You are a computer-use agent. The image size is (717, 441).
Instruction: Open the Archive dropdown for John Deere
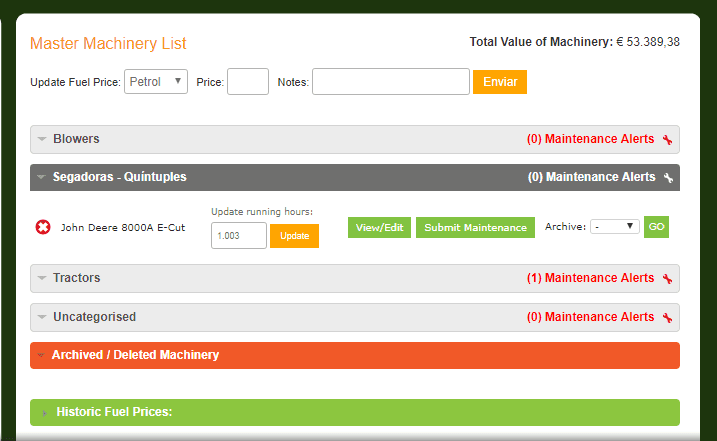pos(615,226)
